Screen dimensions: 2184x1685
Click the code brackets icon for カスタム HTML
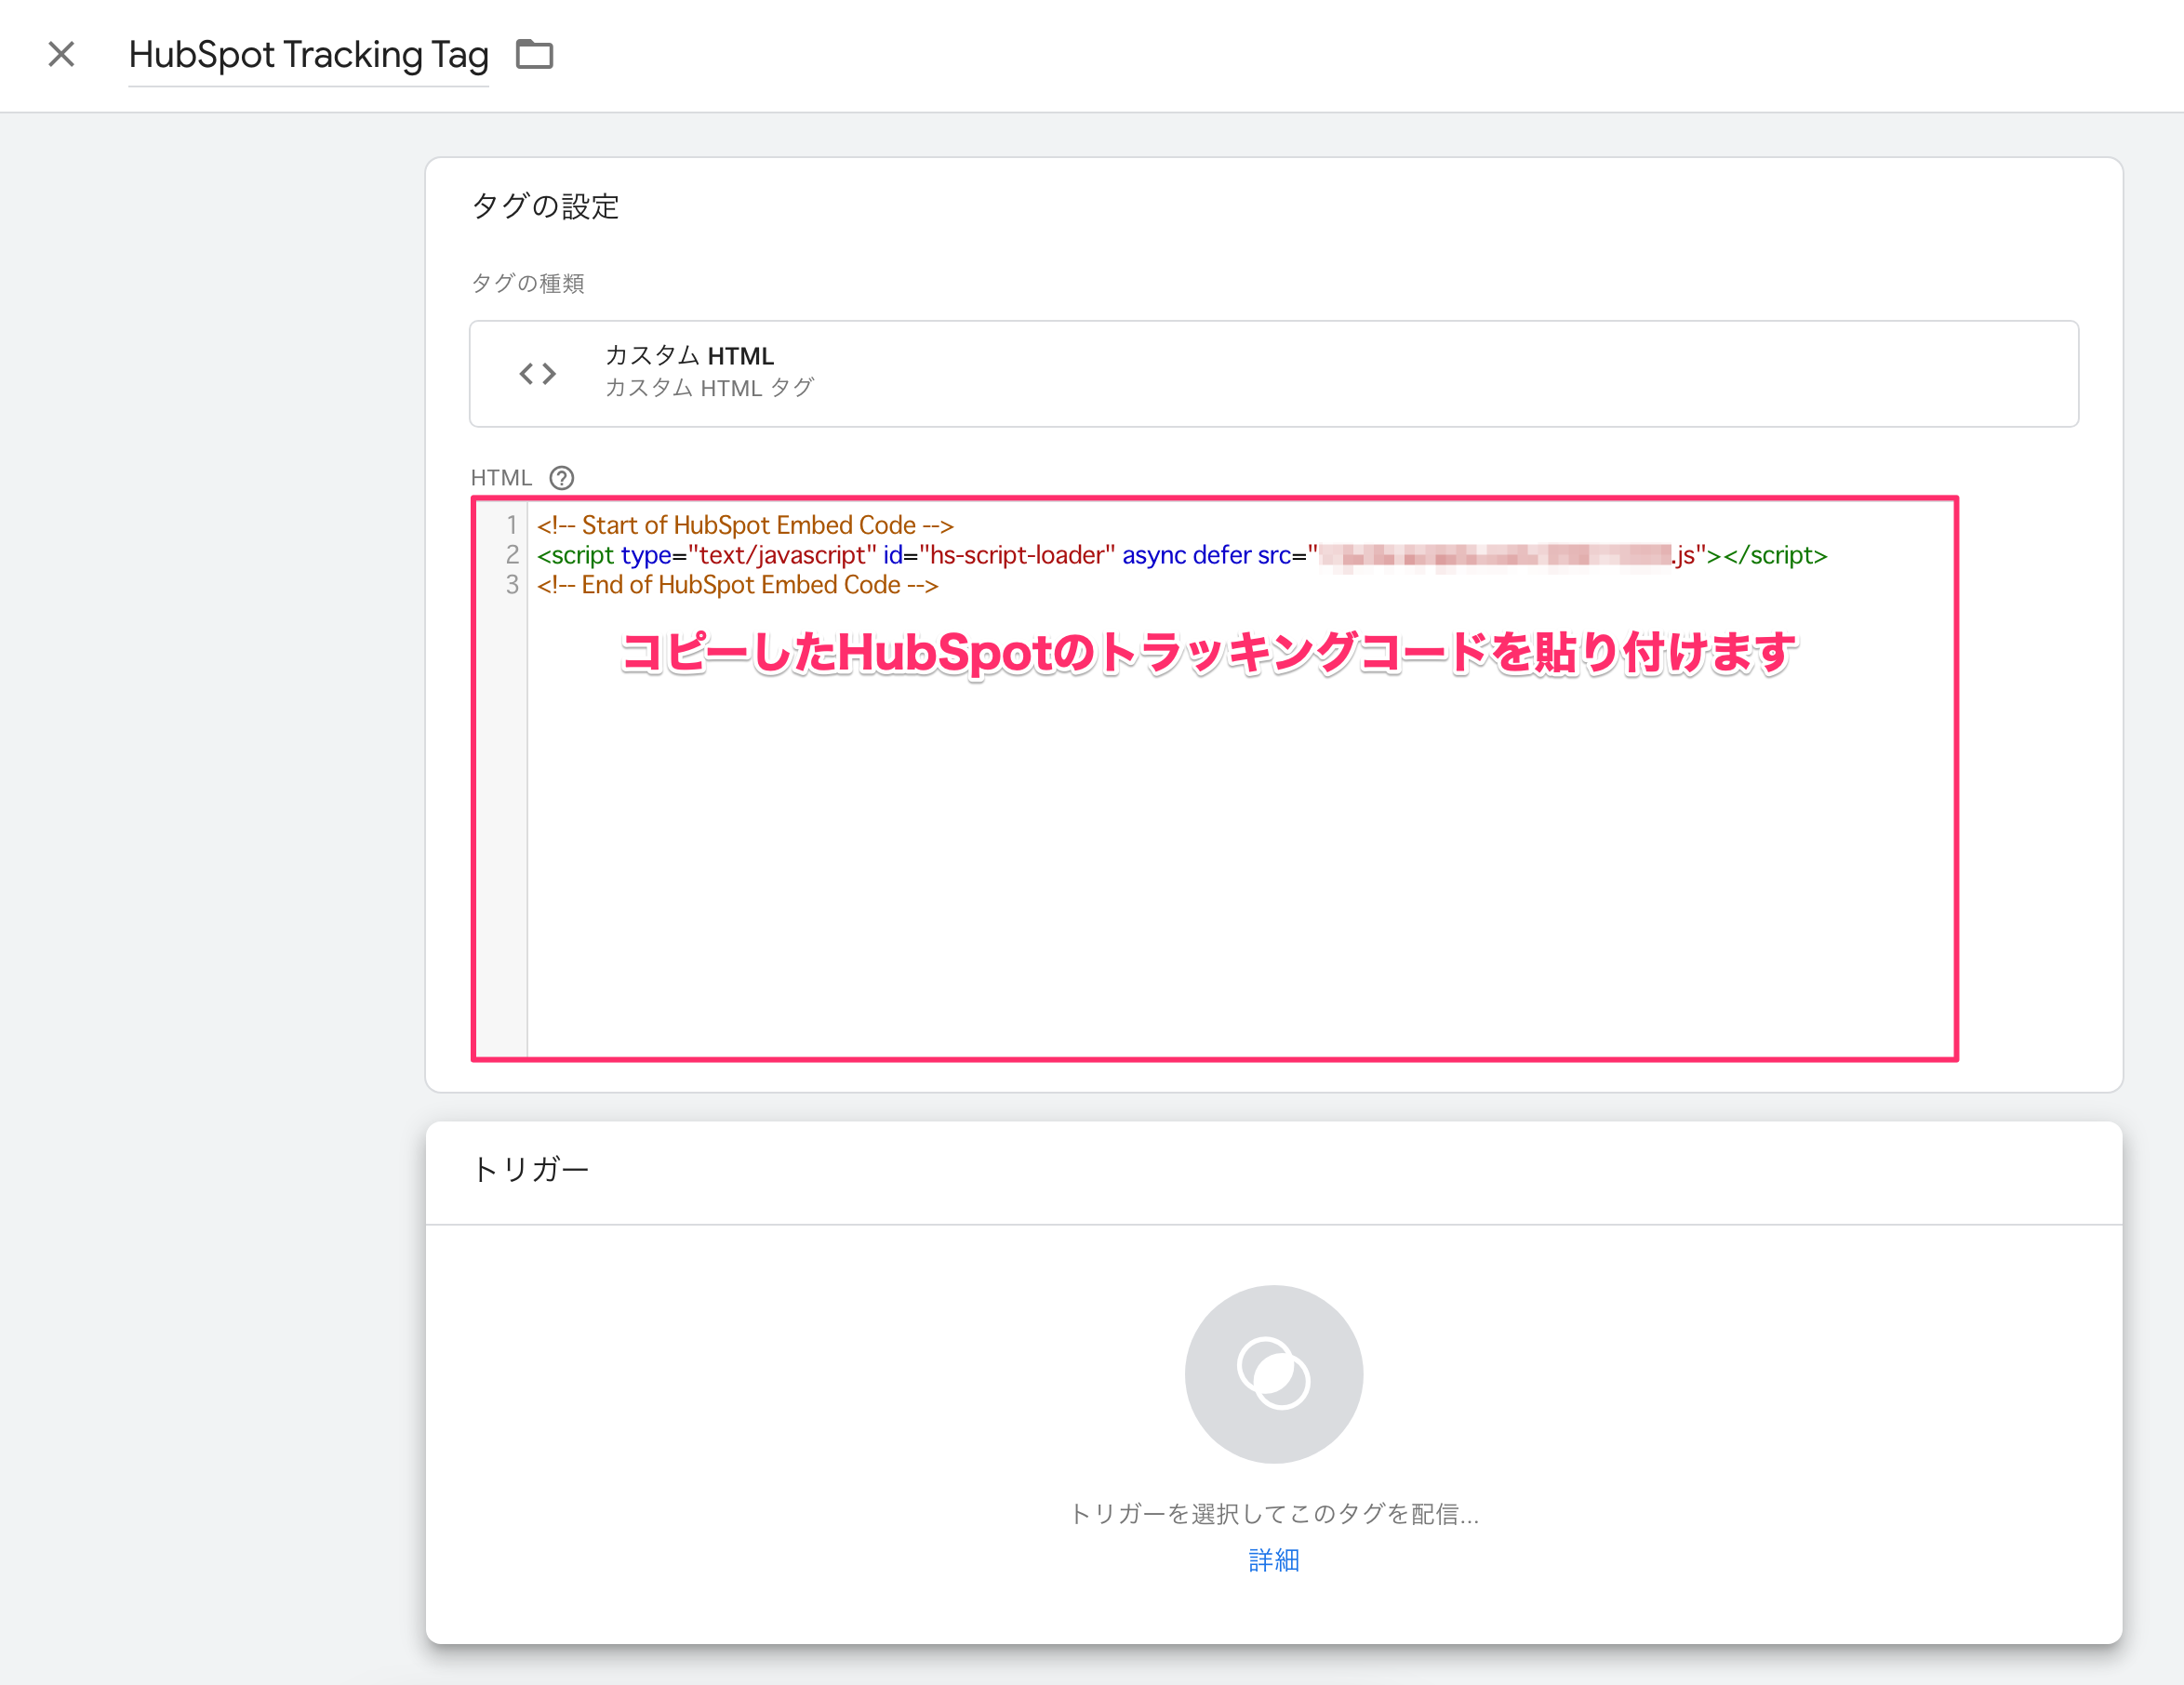(x=537, y=374)
